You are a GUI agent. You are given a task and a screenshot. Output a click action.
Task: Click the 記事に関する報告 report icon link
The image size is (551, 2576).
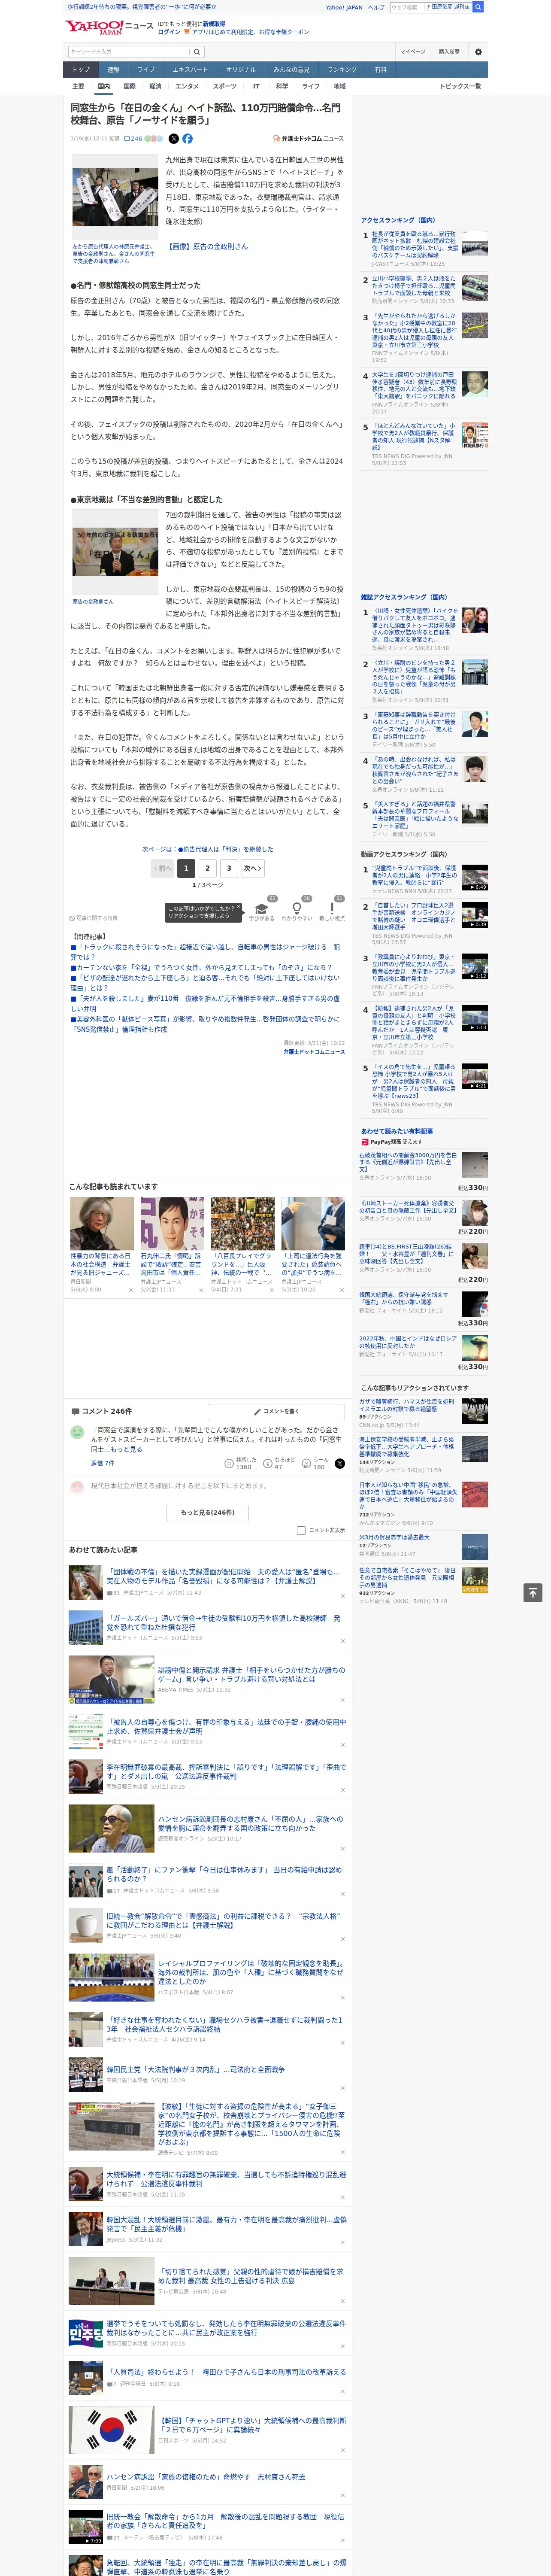[93, 917]
